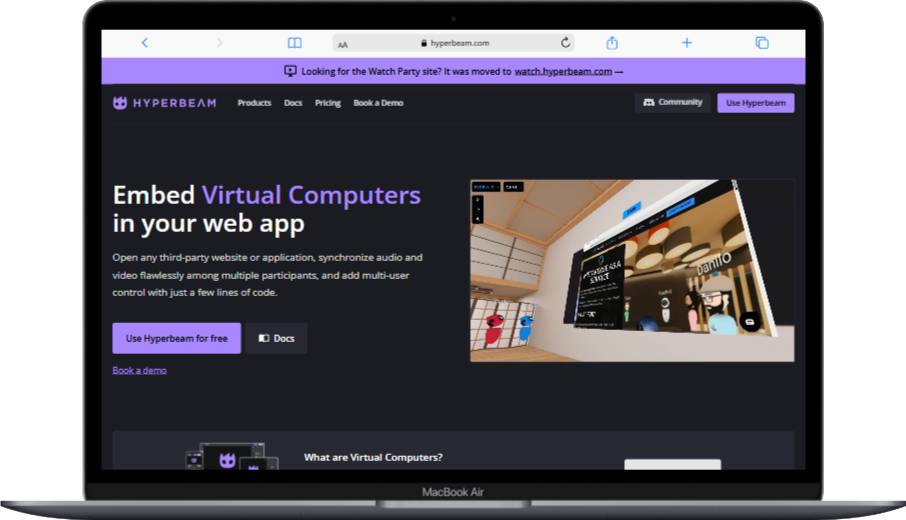Click the 3D virtual room demo image
Screen dimensions: 906x520
(x=632, y=270)
